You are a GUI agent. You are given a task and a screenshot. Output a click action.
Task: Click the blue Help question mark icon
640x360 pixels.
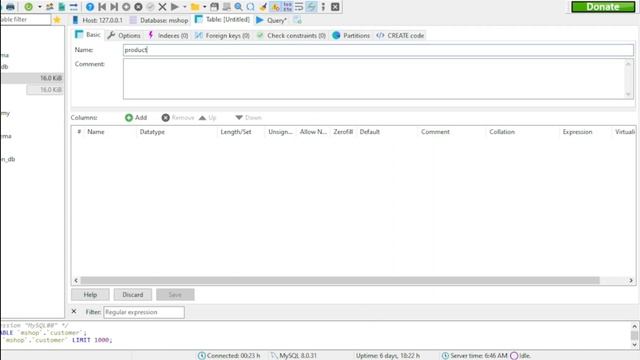point(90,7)
